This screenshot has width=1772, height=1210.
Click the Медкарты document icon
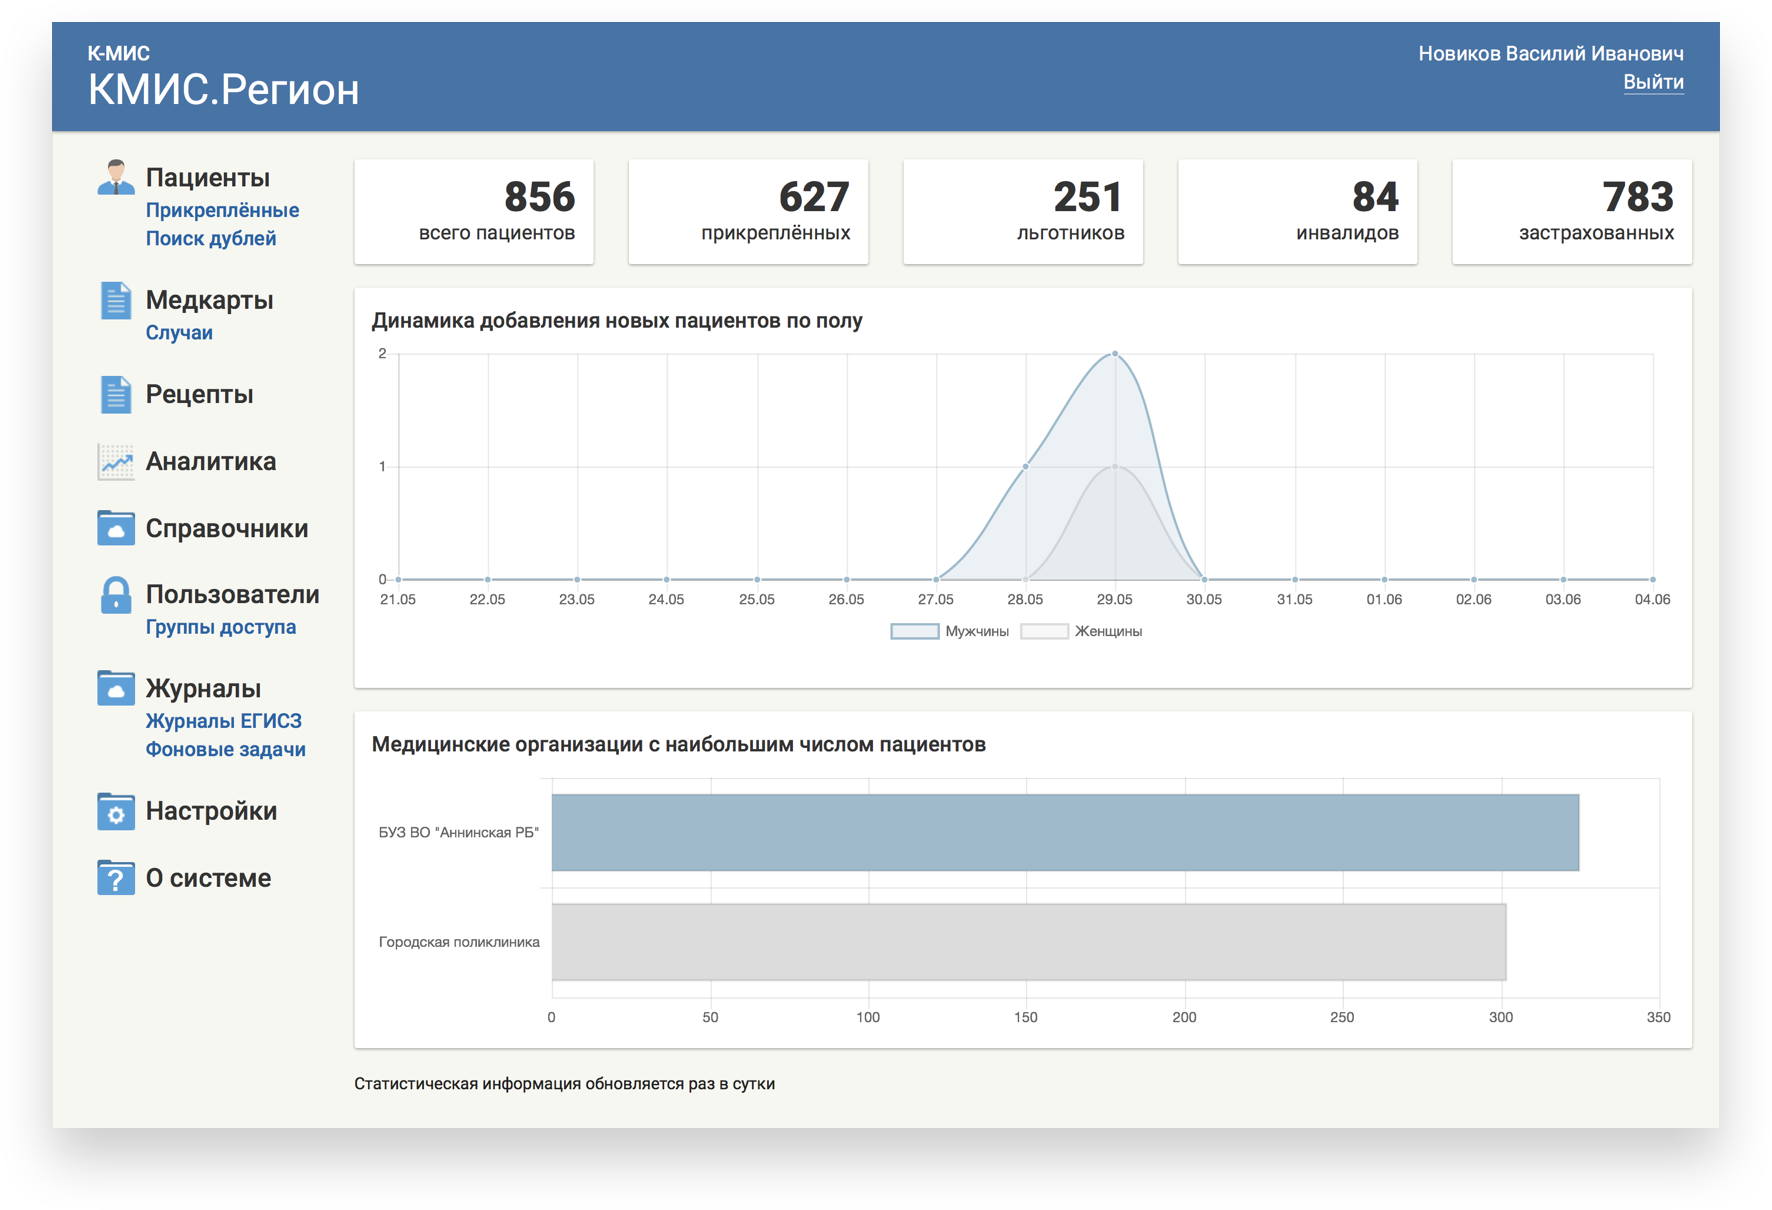[116, 300]
